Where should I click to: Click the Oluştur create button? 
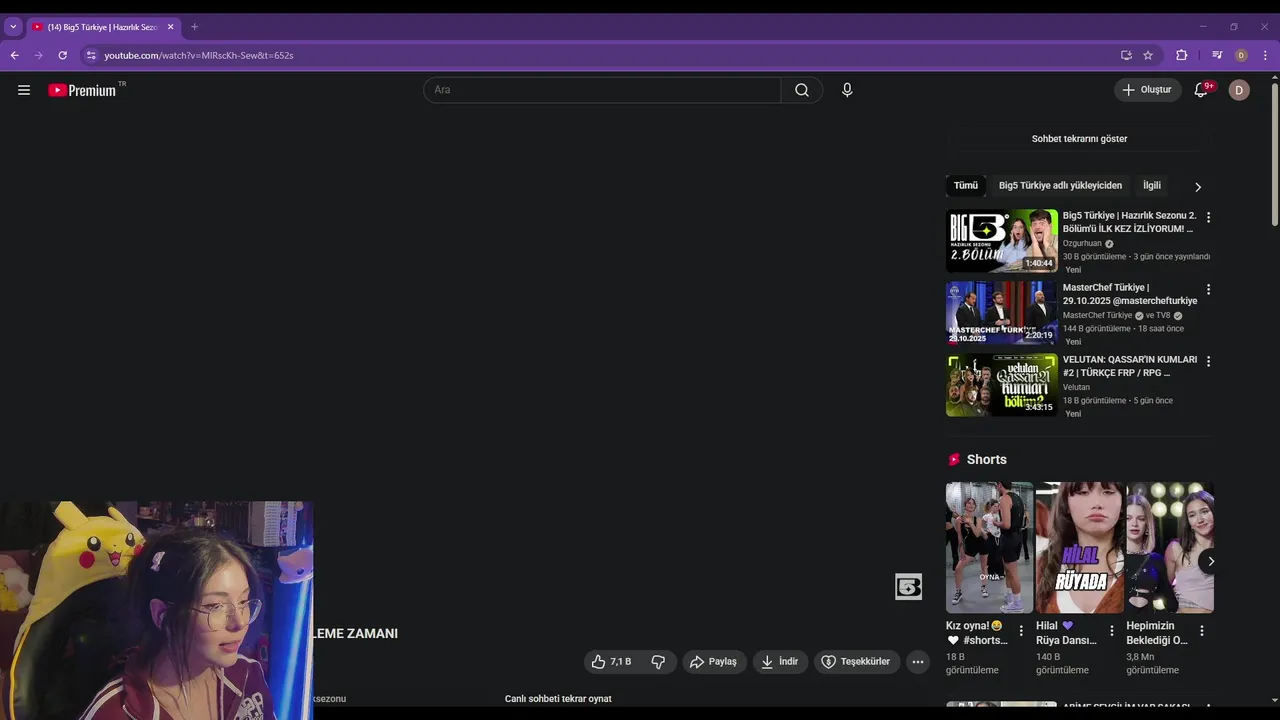coord(1147,90)
